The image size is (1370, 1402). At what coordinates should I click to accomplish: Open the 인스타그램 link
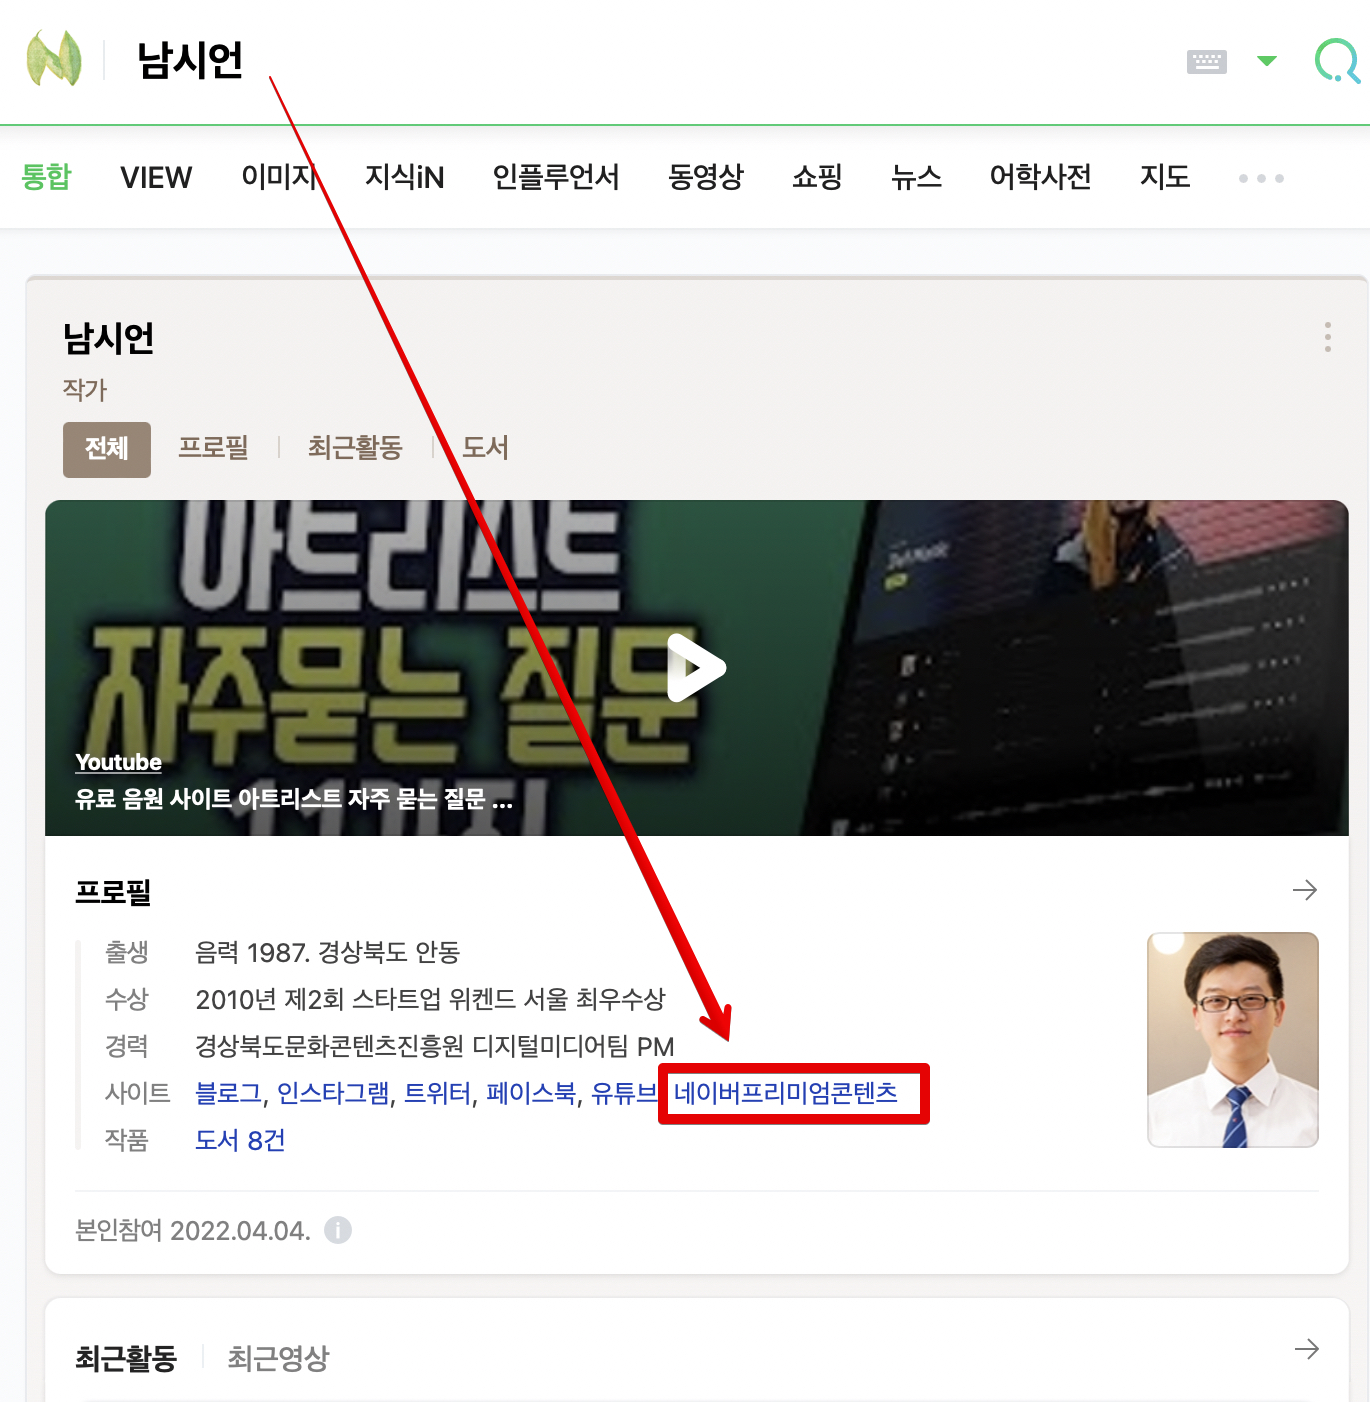pyautogui.click(x=333, y=1093)
